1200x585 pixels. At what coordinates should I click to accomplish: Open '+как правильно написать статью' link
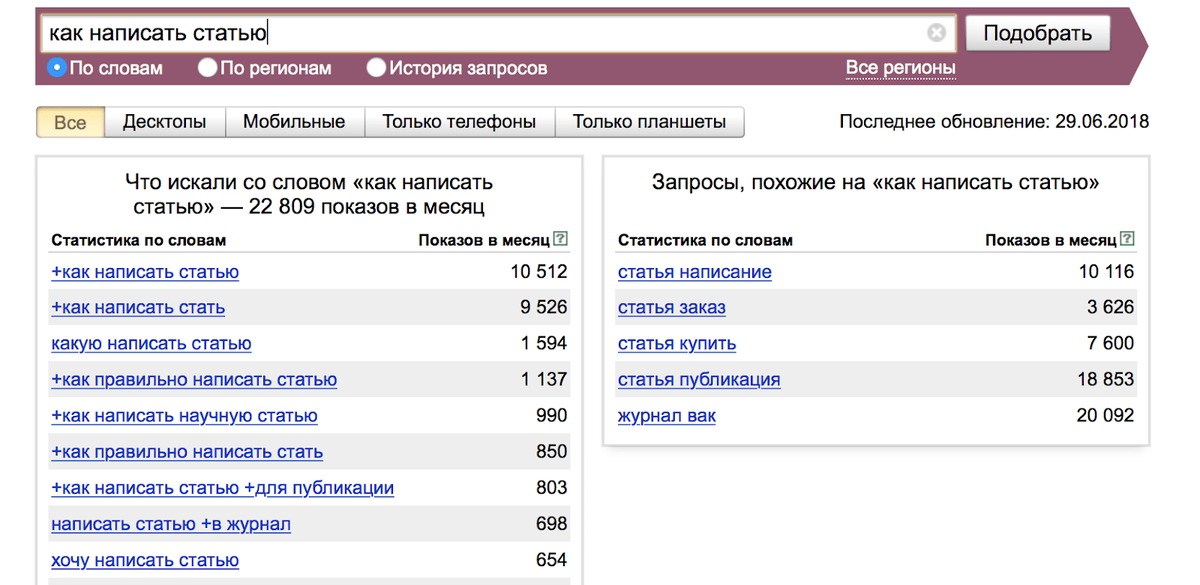pos(194,380)
